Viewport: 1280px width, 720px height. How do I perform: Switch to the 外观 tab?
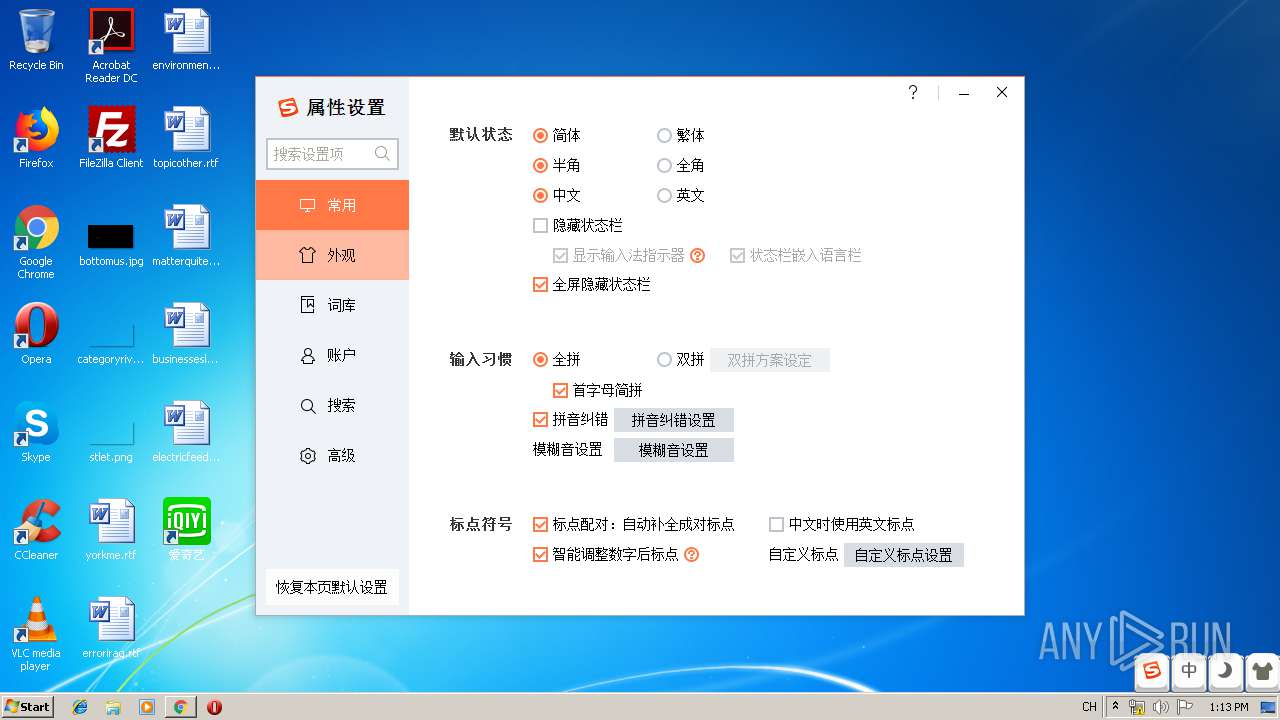click(x=332, y=255)
